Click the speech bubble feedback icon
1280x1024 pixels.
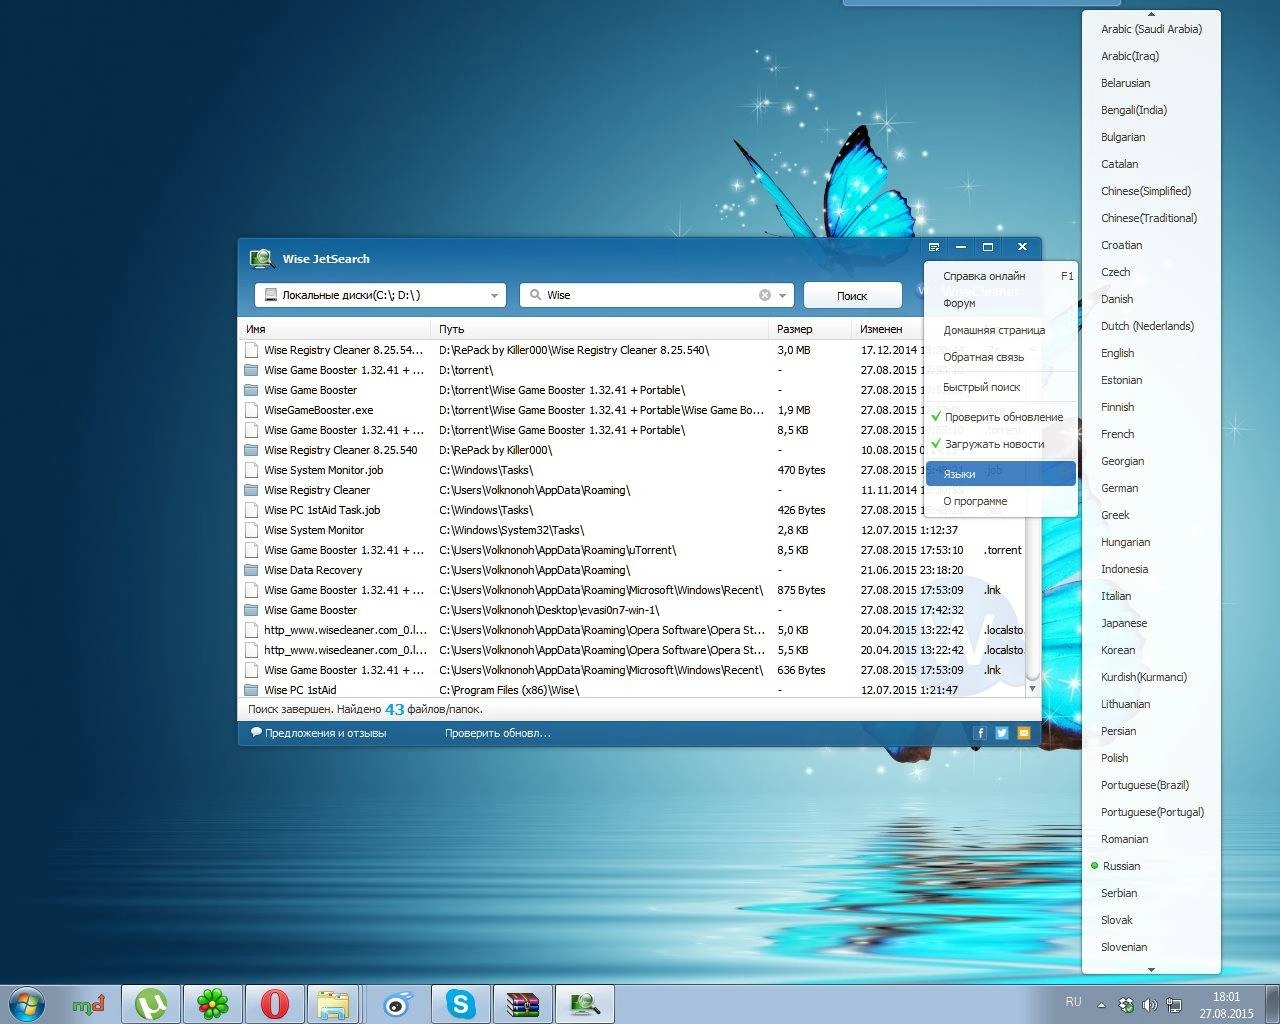(256, 733)
